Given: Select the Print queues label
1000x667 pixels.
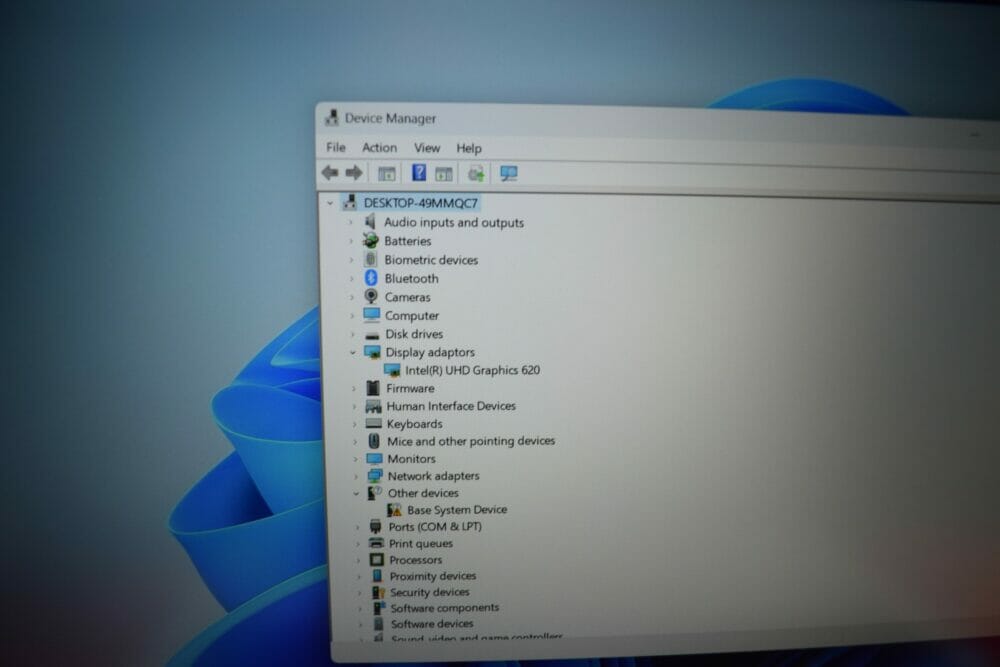Looking at the screenshot, I should click(x=421, y=543).
